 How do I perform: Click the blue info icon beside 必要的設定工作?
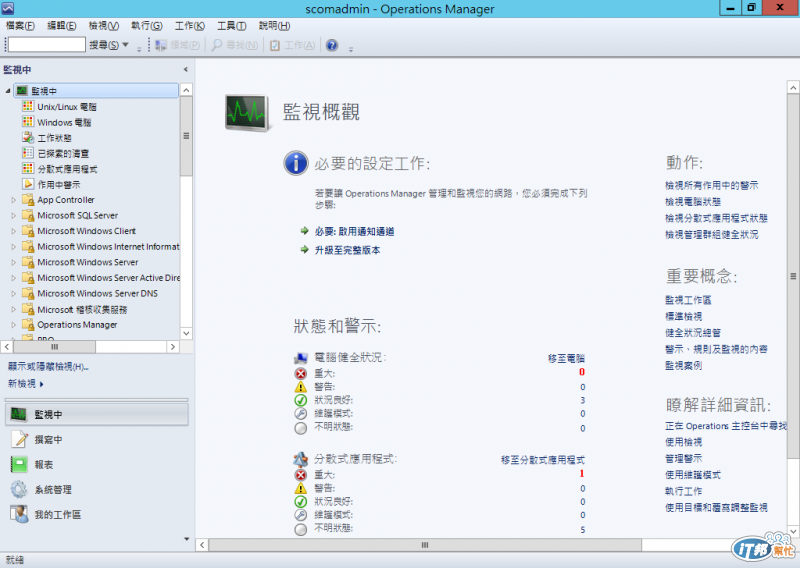[x=296, y=163]
